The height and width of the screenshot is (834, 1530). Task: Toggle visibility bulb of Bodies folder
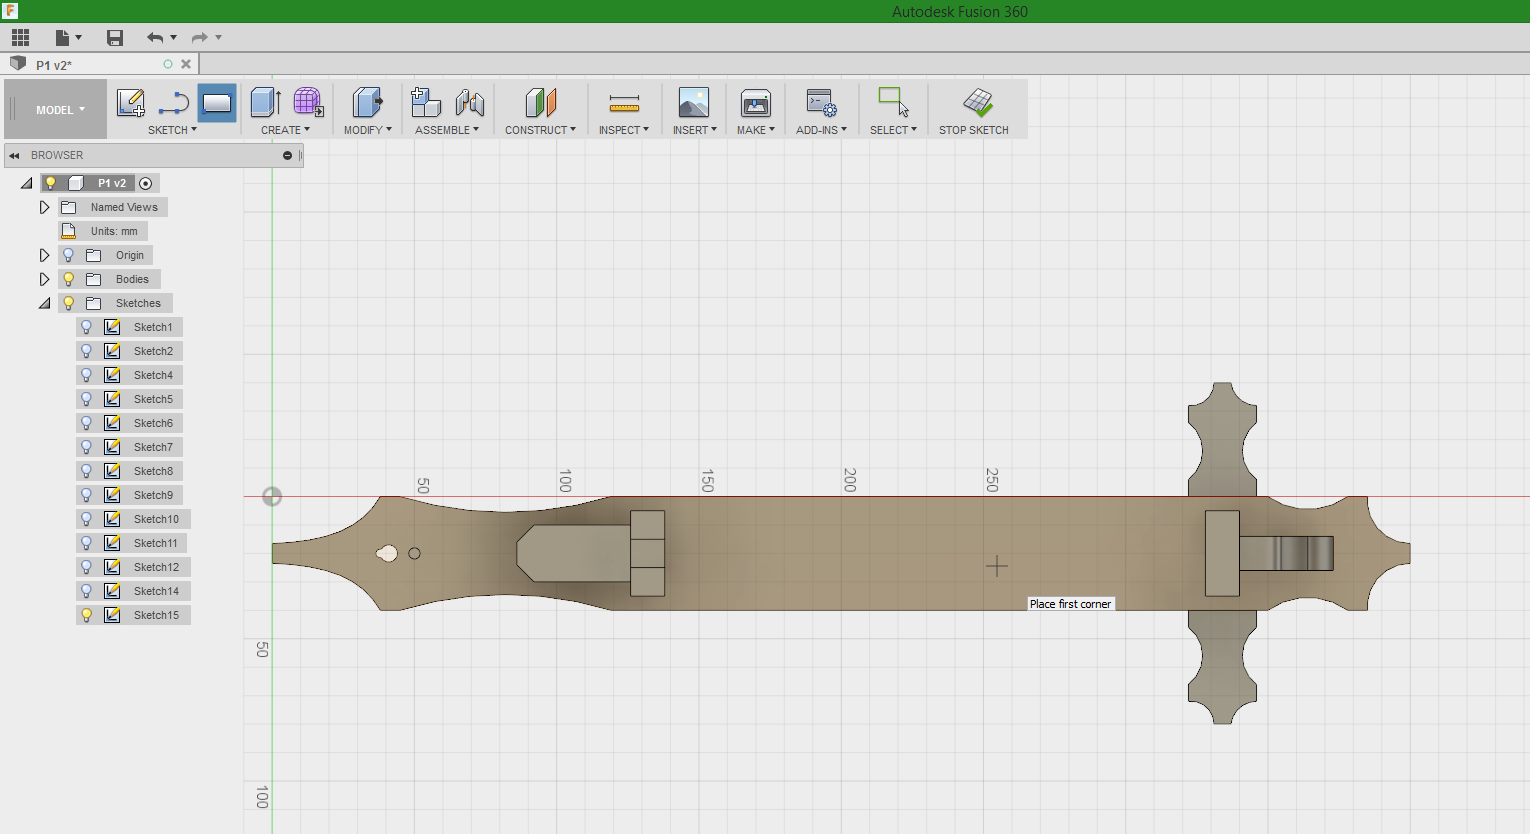tap(69, 279)
